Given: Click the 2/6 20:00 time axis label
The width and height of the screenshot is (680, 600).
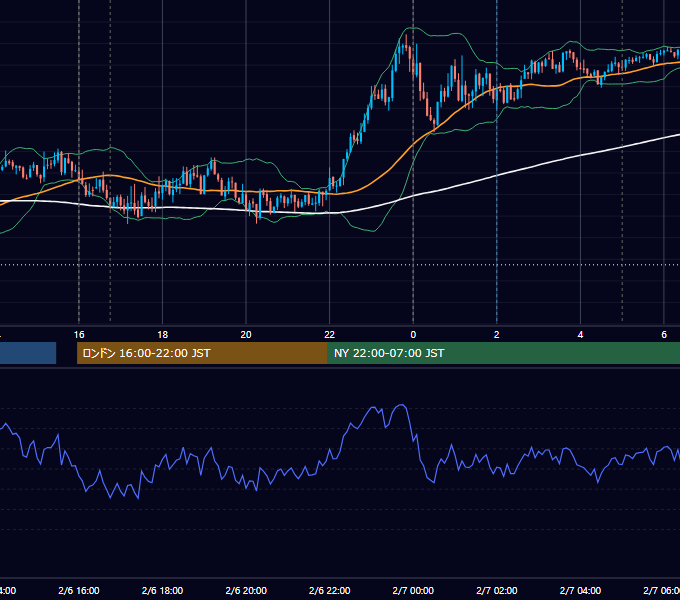Looking at the screenshot, I should point(246,590).
